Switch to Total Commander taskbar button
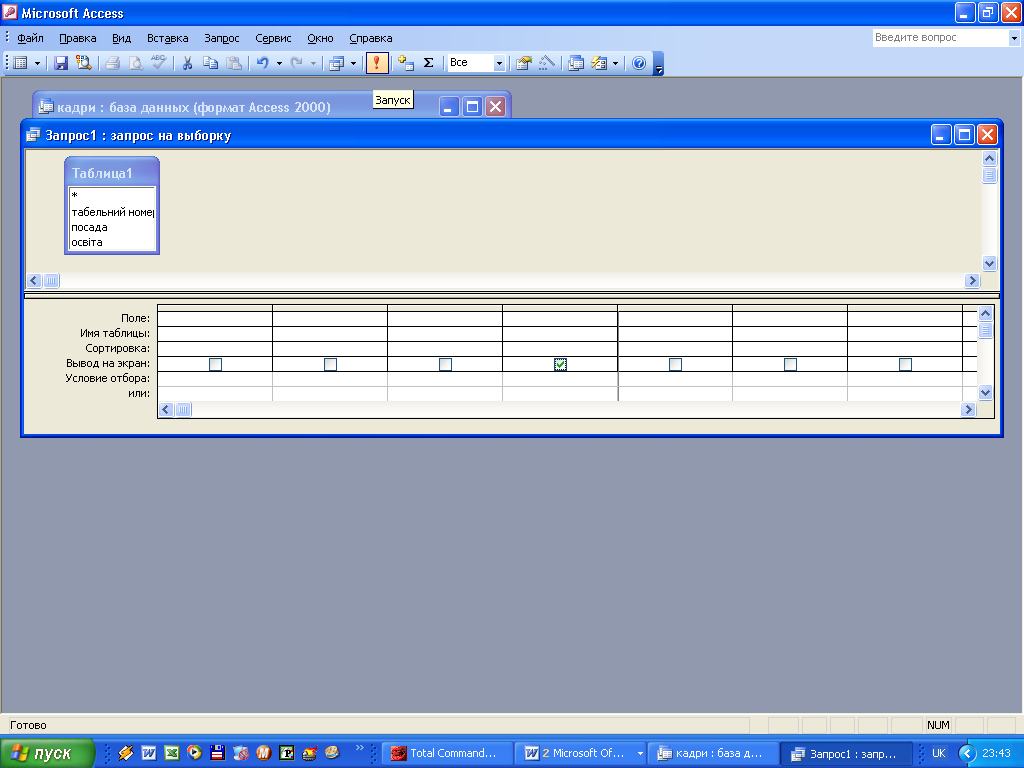Viewport: 1024px width, 768px height. (445, 753)
